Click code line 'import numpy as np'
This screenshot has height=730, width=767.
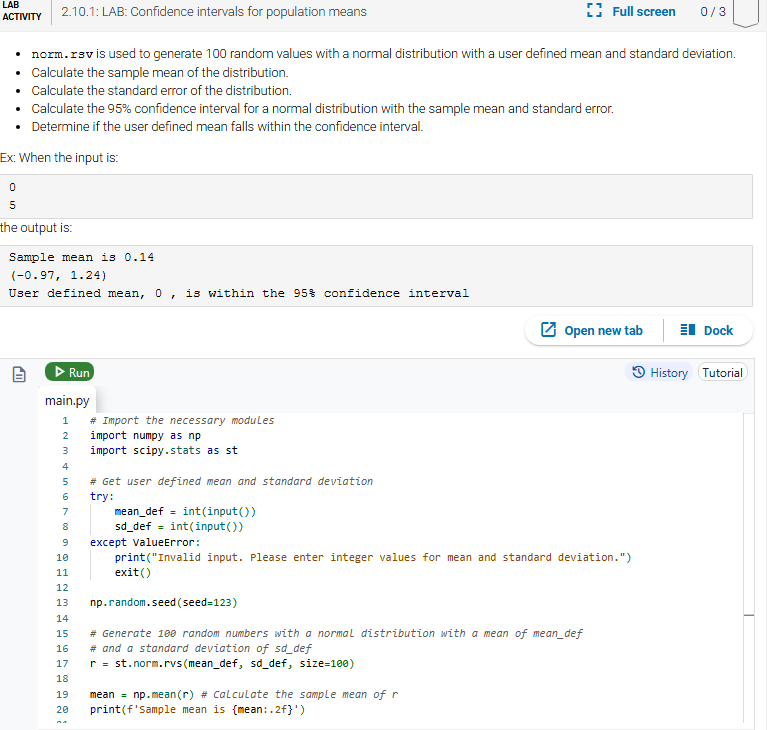click(145, 435)
